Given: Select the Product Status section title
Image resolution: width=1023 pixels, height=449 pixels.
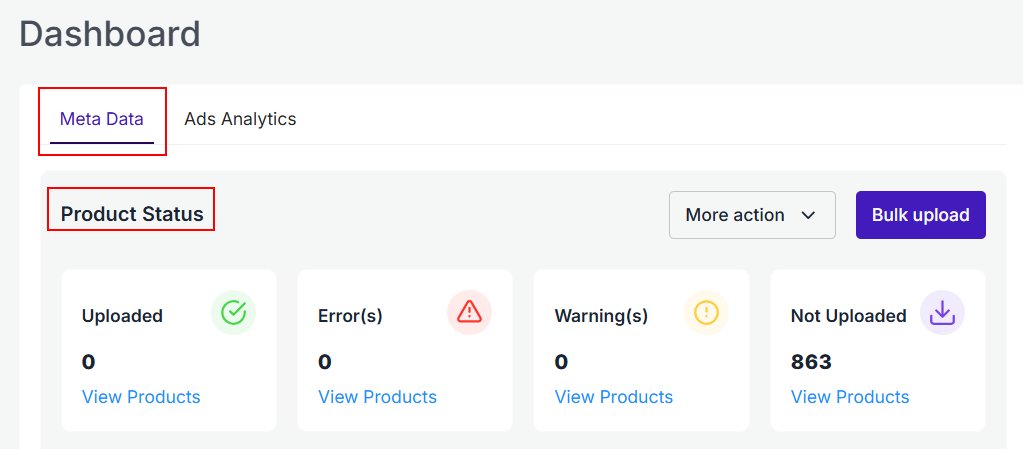Looking at the screenshot, I should (132, 214).
